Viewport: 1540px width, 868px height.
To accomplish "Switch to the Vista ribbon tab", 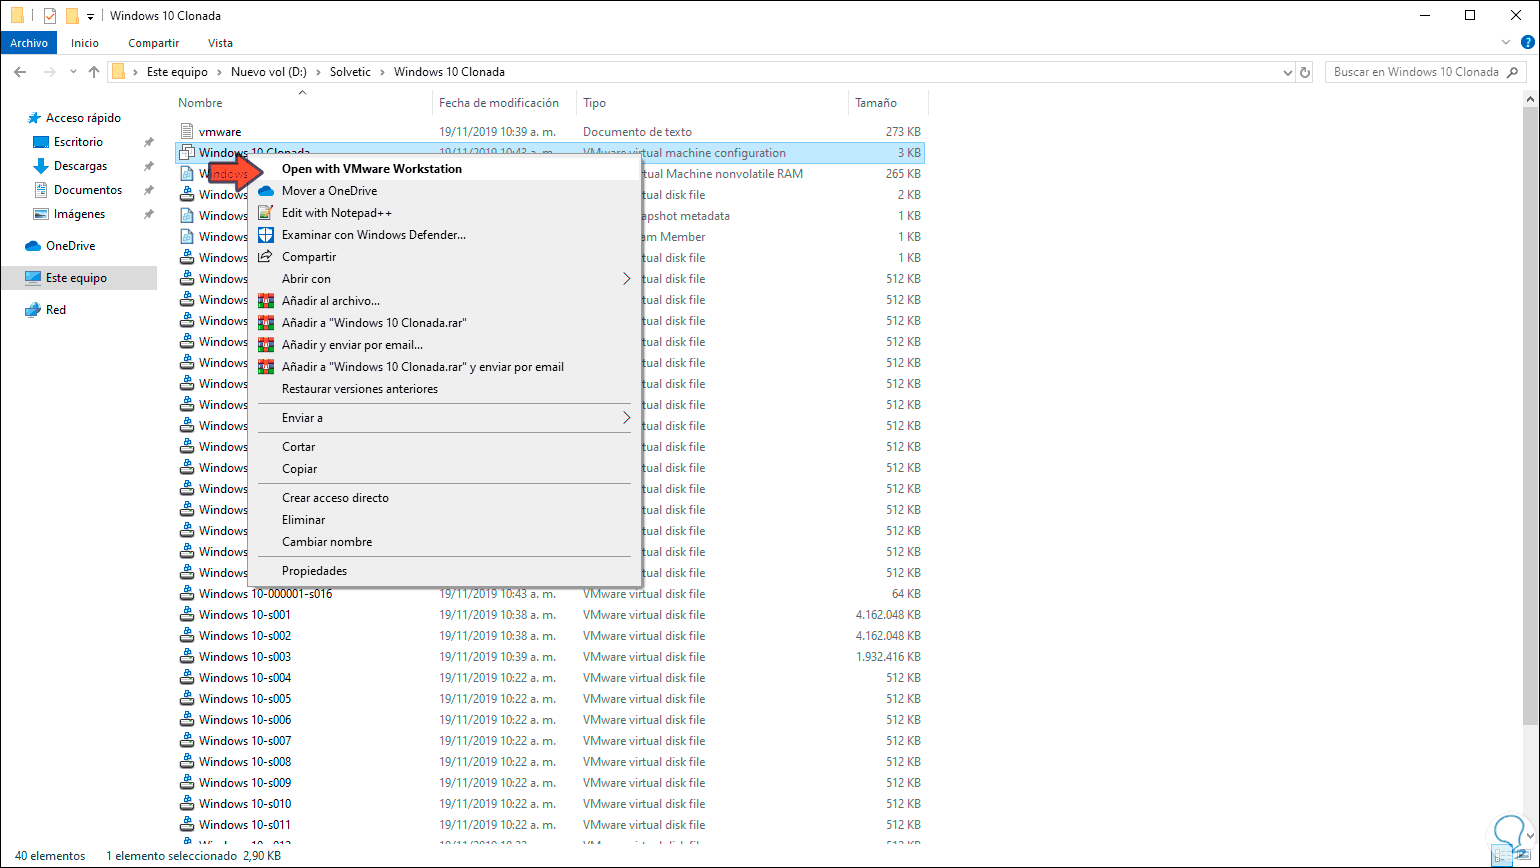I will pyautogui.click(x=220, y=43).
